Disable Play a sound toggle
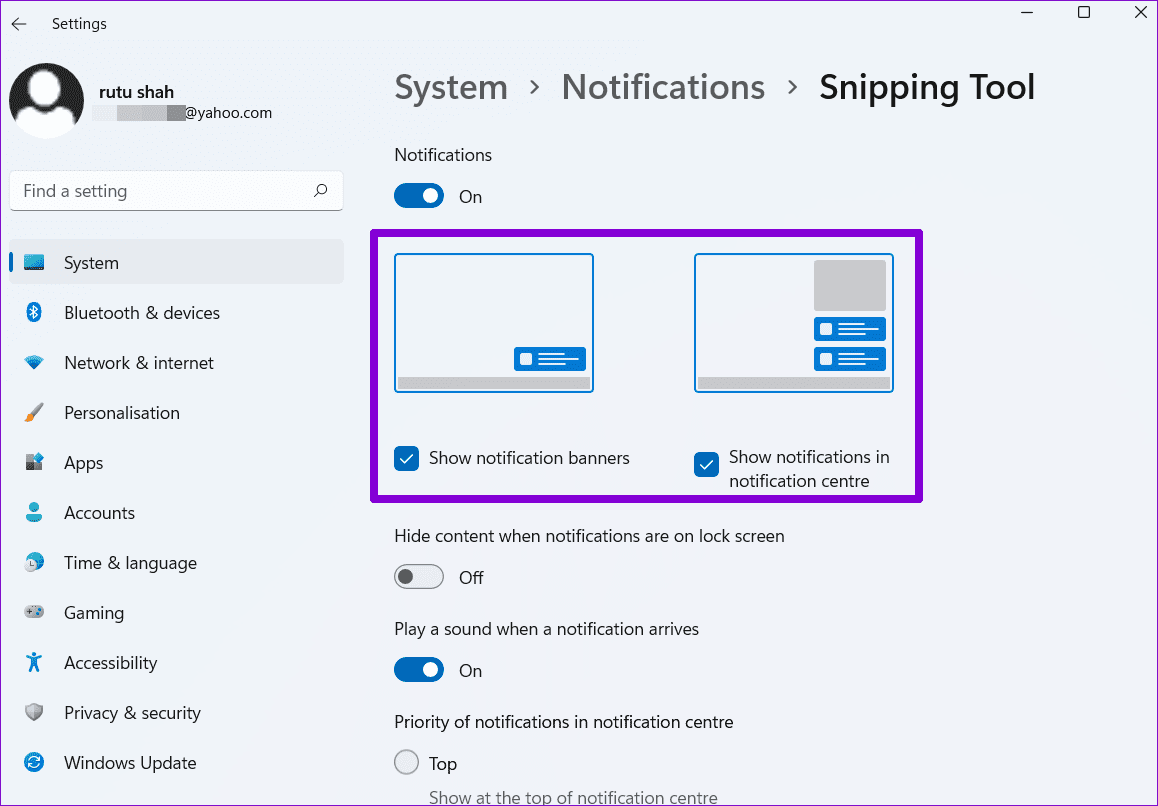1158x806 pixels. 419,670
